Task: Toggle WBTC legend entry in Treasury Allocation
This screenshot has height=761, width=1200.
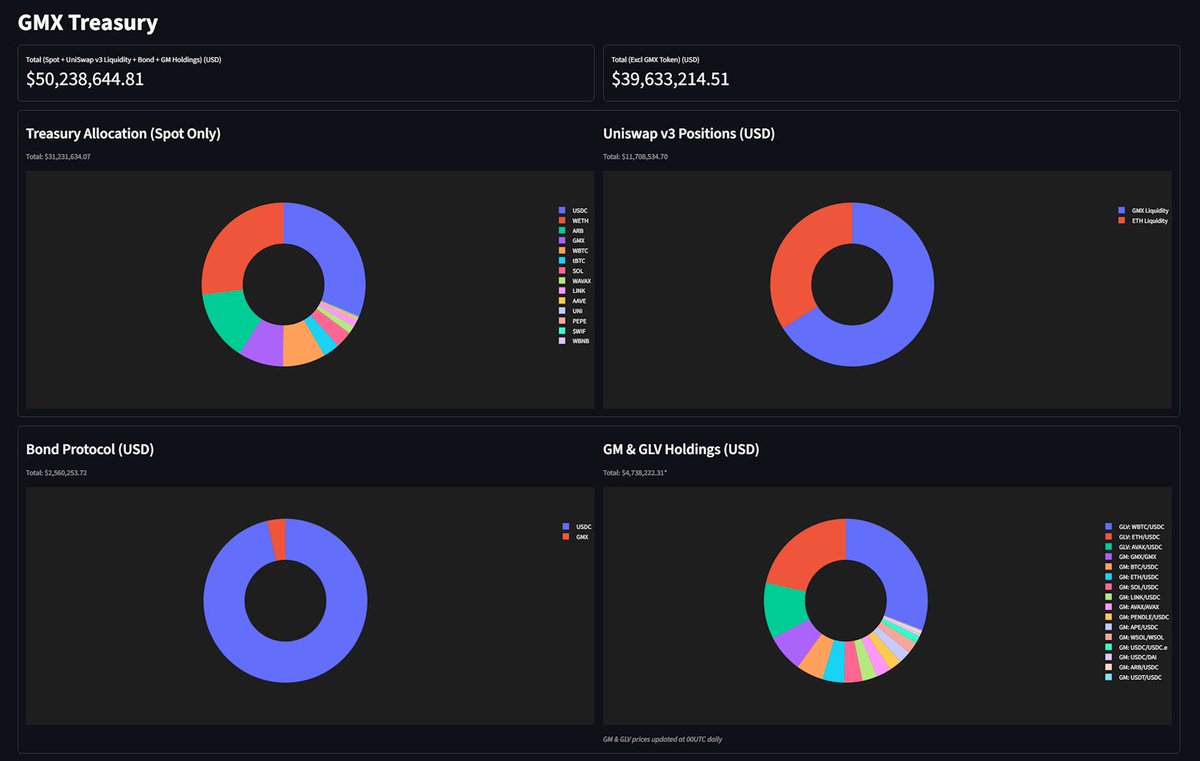Action: [575, 250]
